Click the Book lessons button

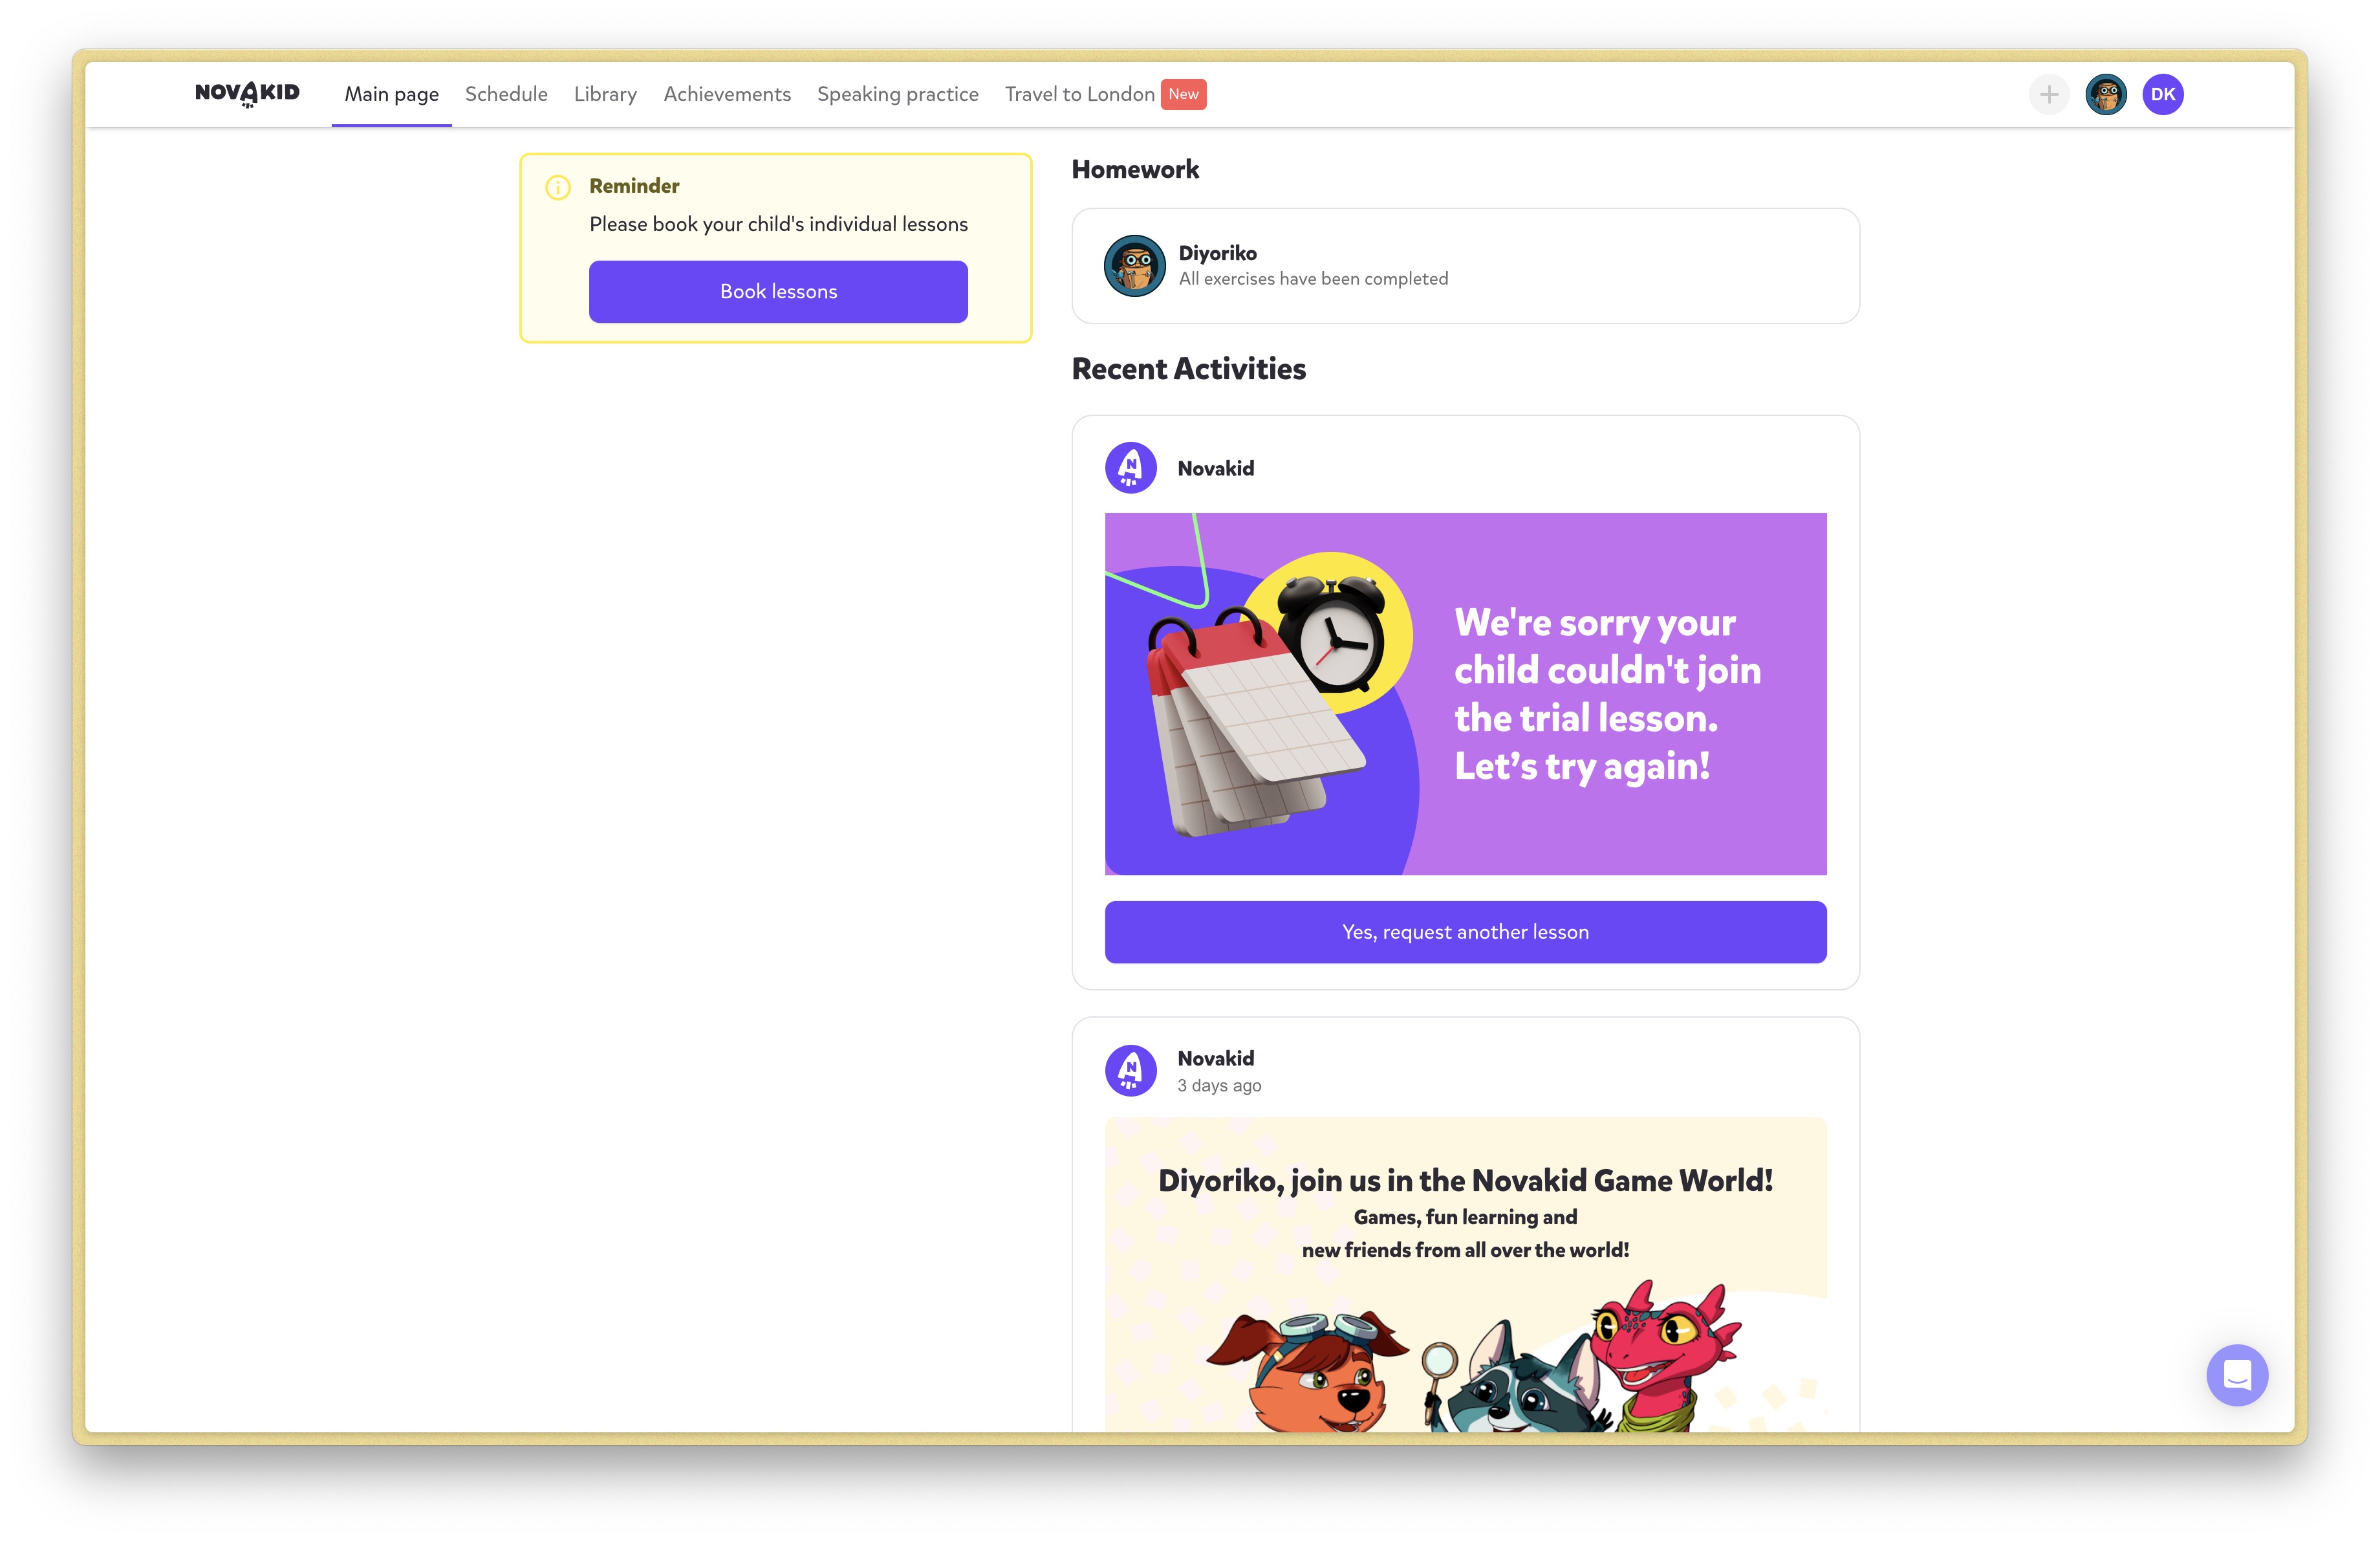tap(778, 292)
